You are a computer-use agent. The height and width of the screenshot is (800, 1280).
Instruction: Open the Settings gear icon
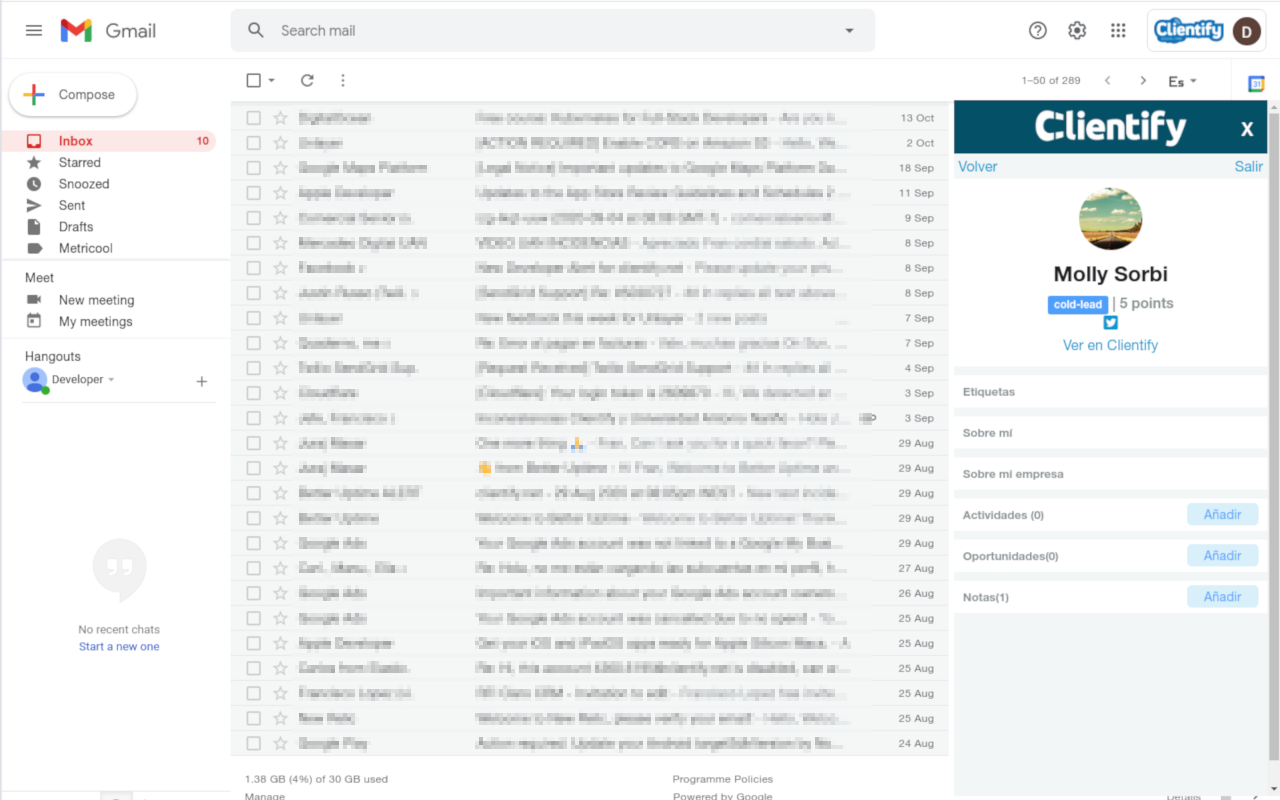tap(1077, 31)
